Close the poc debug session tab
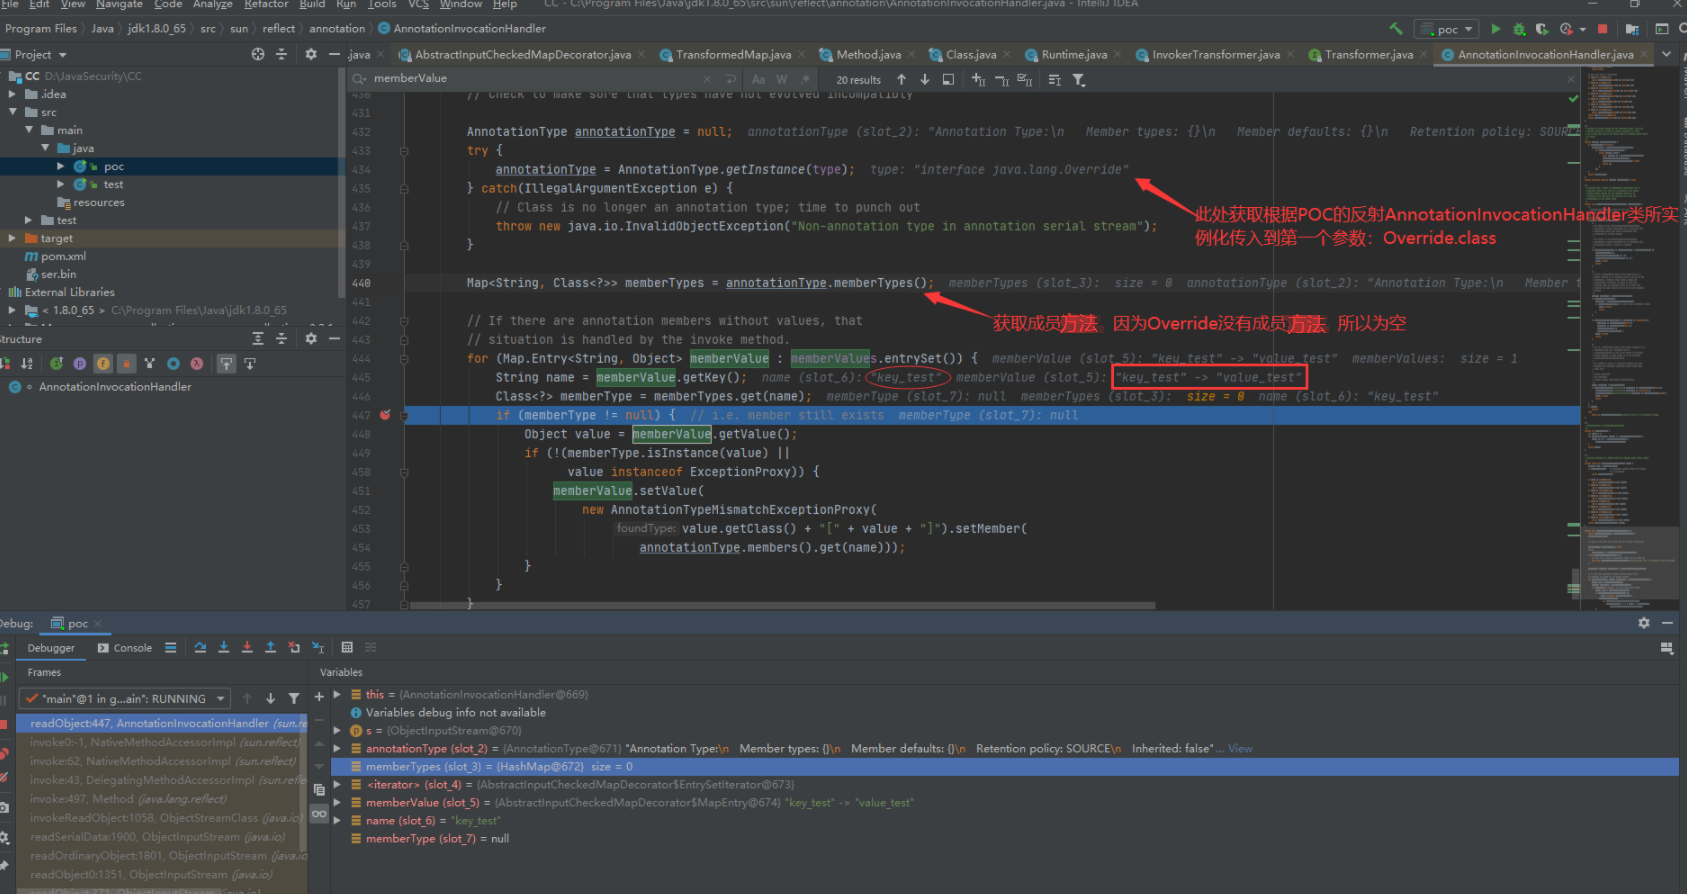Image resolution: width=1688 pixels, height=895 pixels. pos(98,623)
